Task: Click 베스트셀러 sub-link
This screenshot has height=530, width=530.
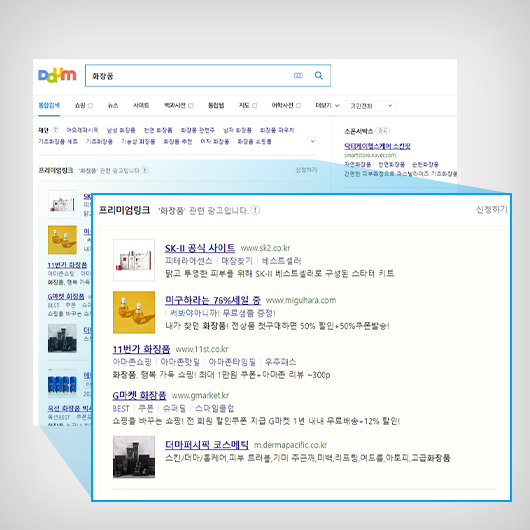Action: [281, 261]
